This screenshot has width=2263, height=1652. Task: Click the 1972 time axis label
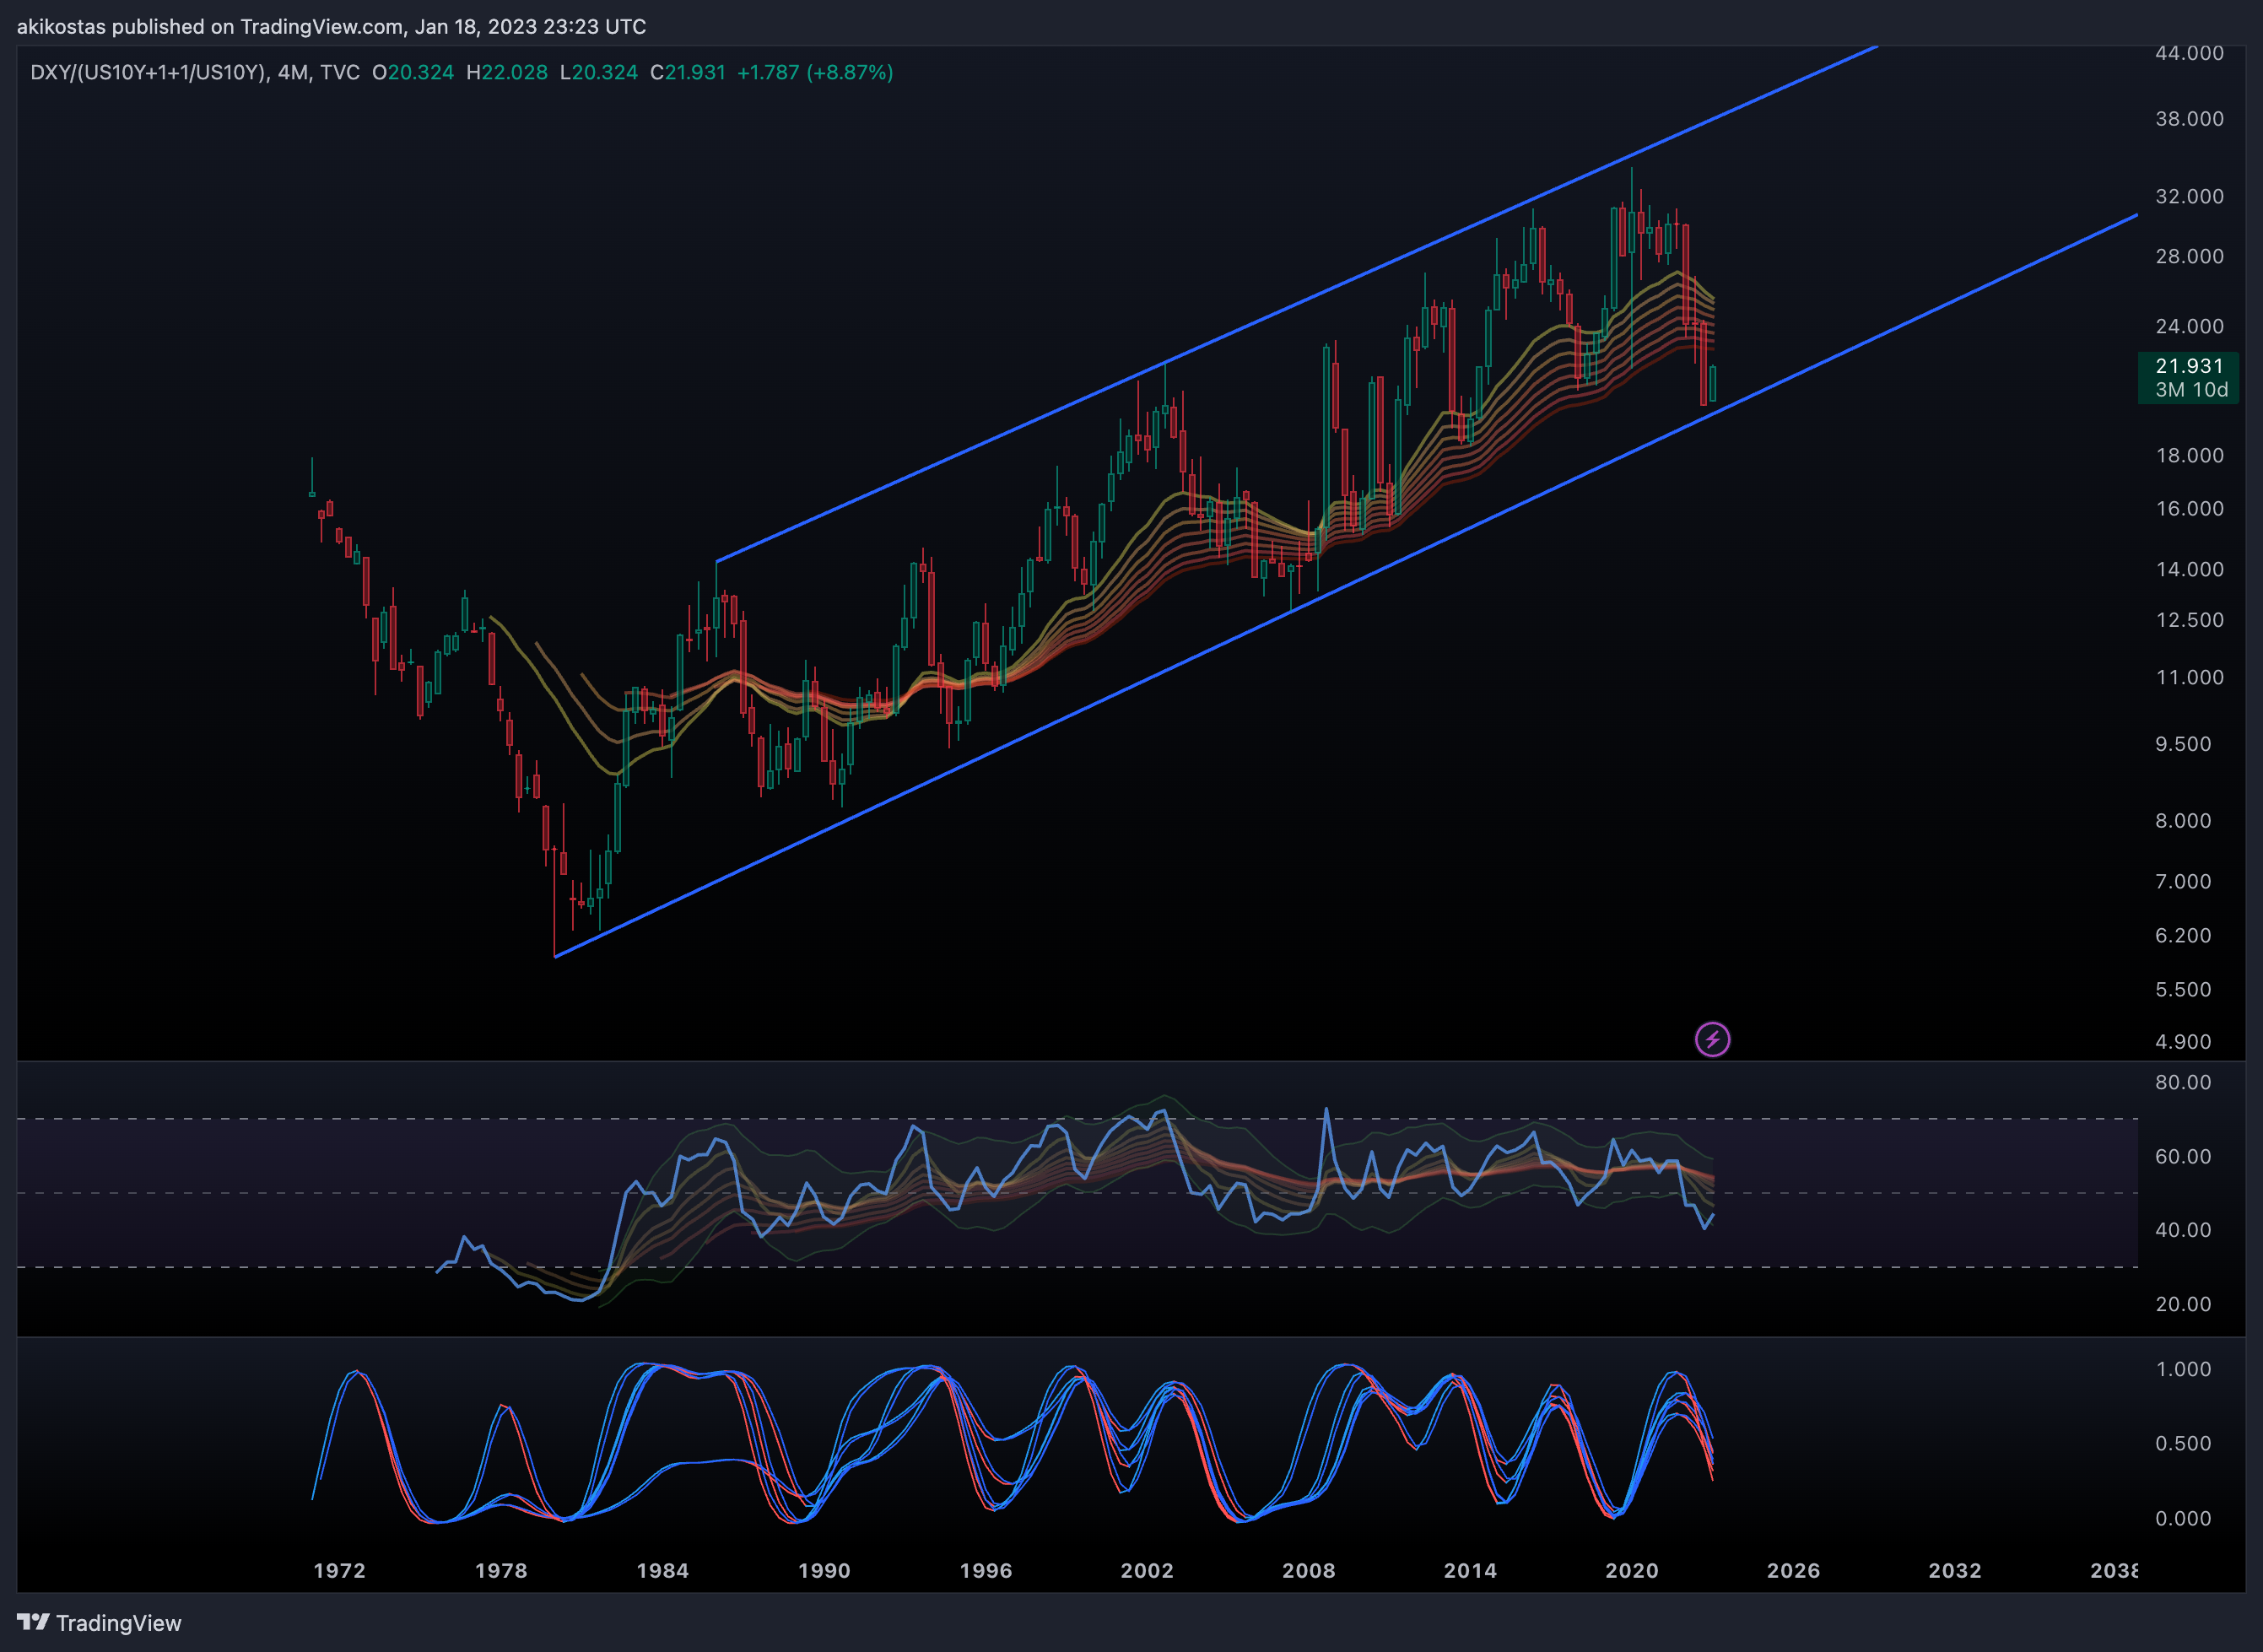340,1570
